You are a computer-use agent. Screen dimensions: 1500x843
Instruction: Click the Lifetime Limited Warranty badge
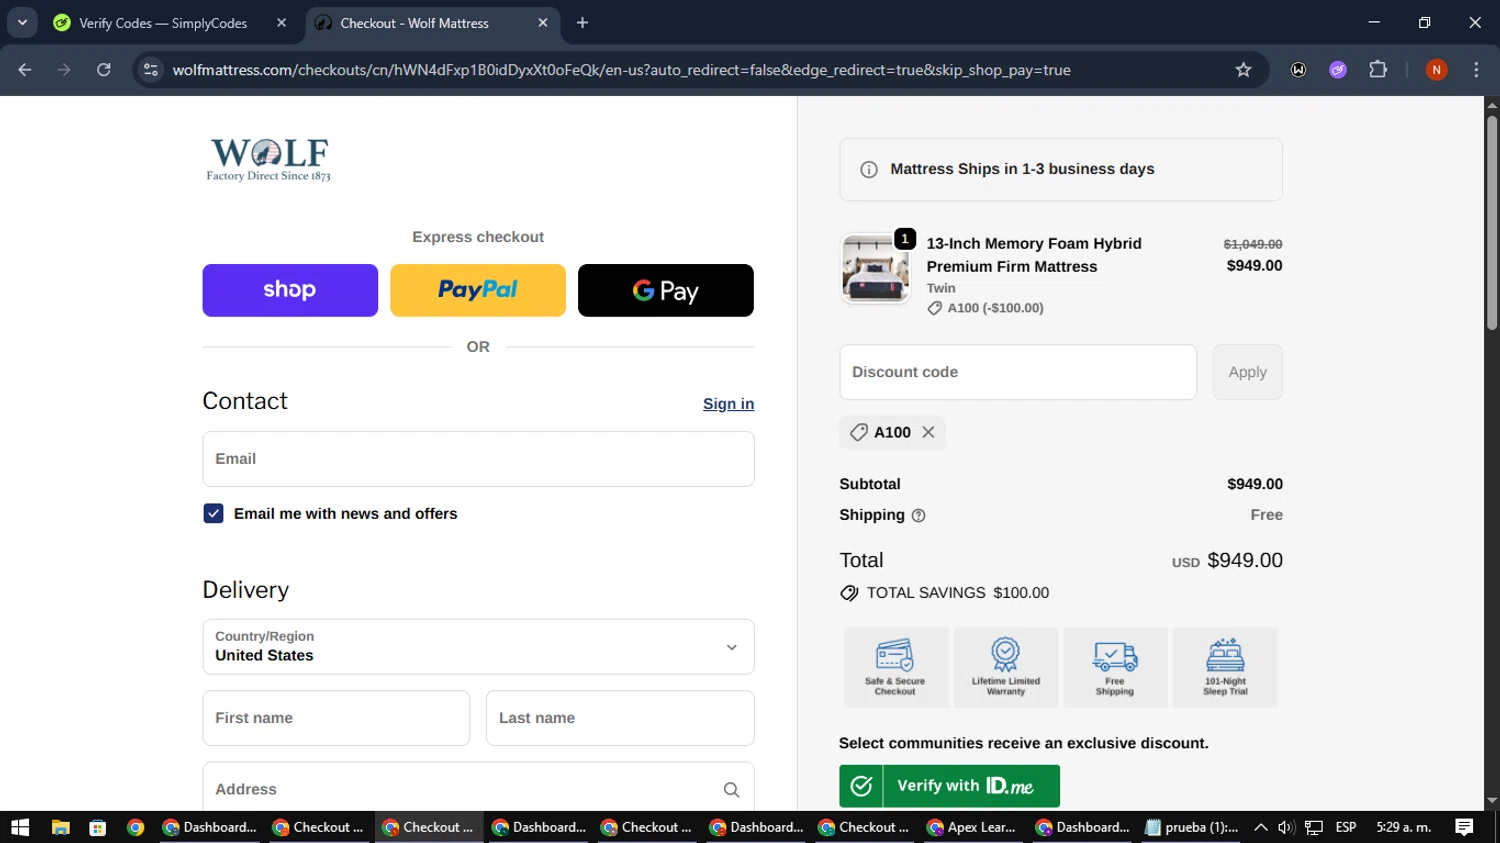pyautogui.click(x=1005, y=667)
